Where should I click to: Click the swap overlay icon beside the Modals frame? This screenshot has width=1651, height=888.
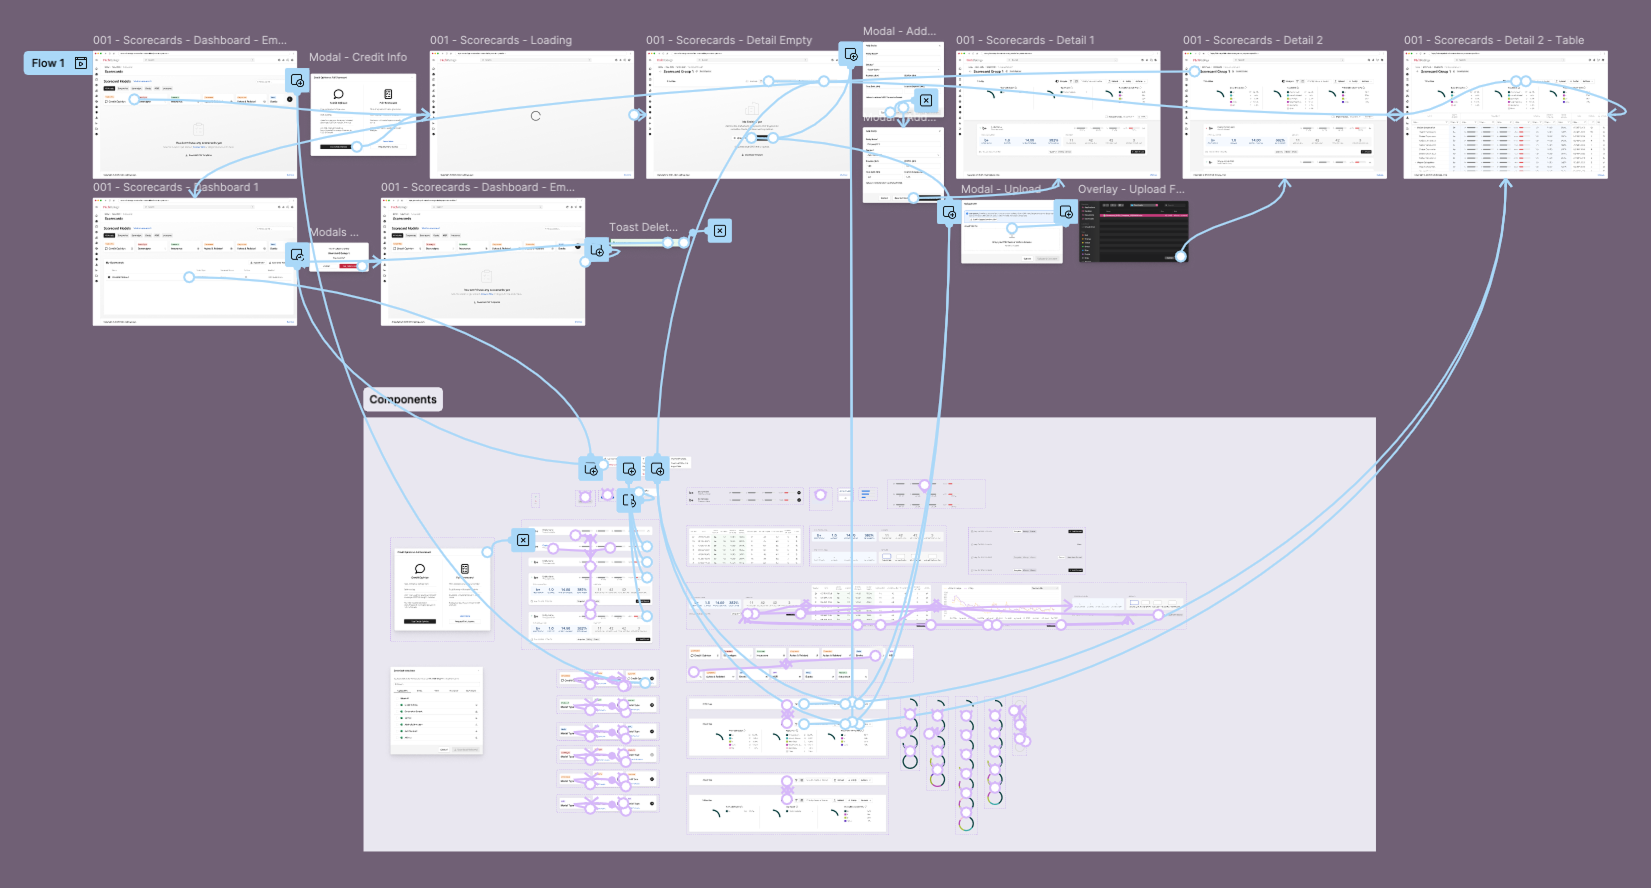pyautogui.click(x=297, y=255)
